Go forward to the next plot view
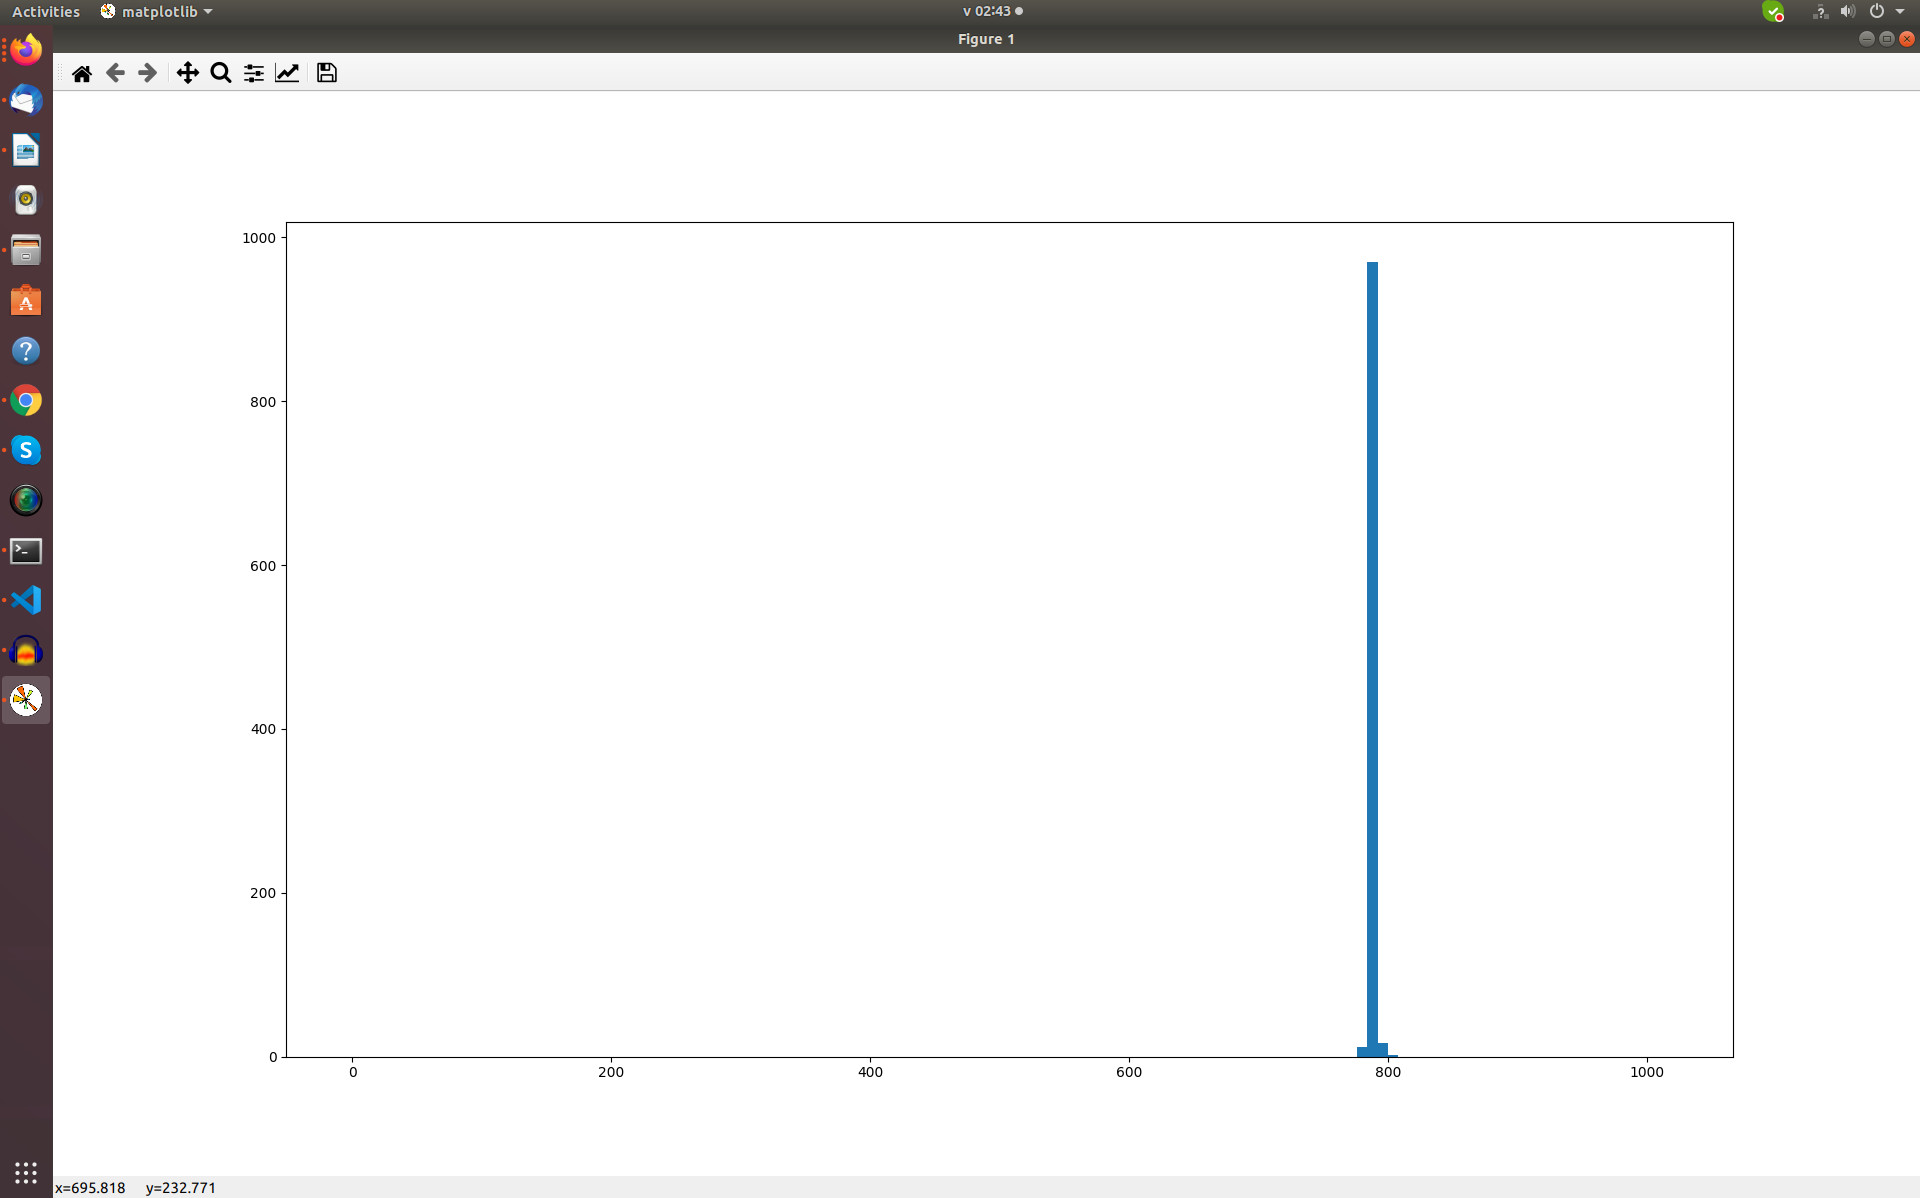The height and width of the screenshot is (1198, 1920). pyautogui.click(x=147, y=73)
